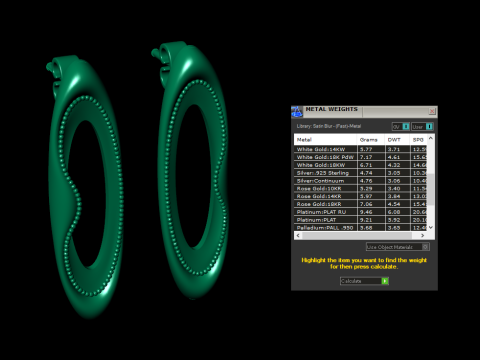Click grams value 7.17
Screen dimensions: 480x360
366,157
